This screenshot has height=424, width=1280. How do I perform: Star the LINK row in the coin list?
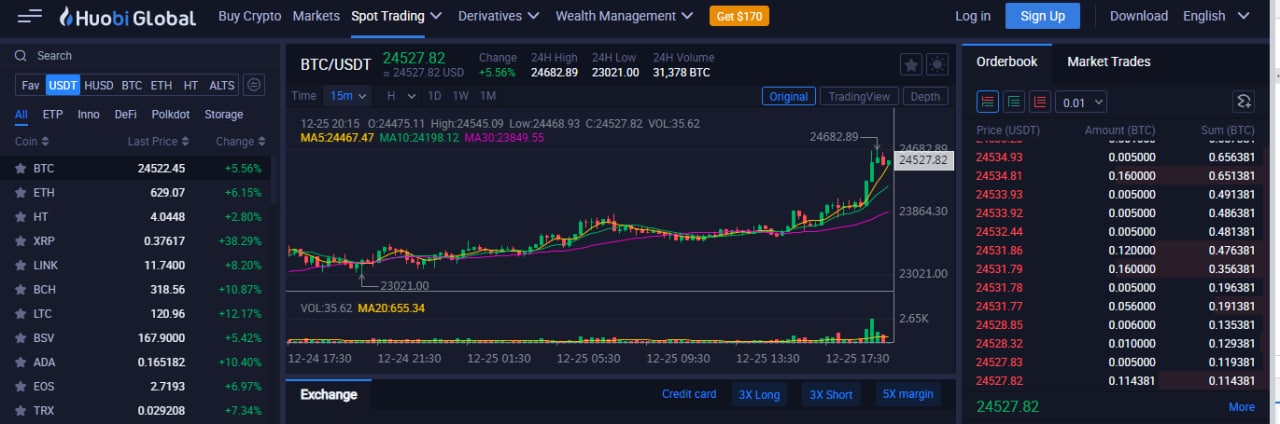[x=20, y=265]
